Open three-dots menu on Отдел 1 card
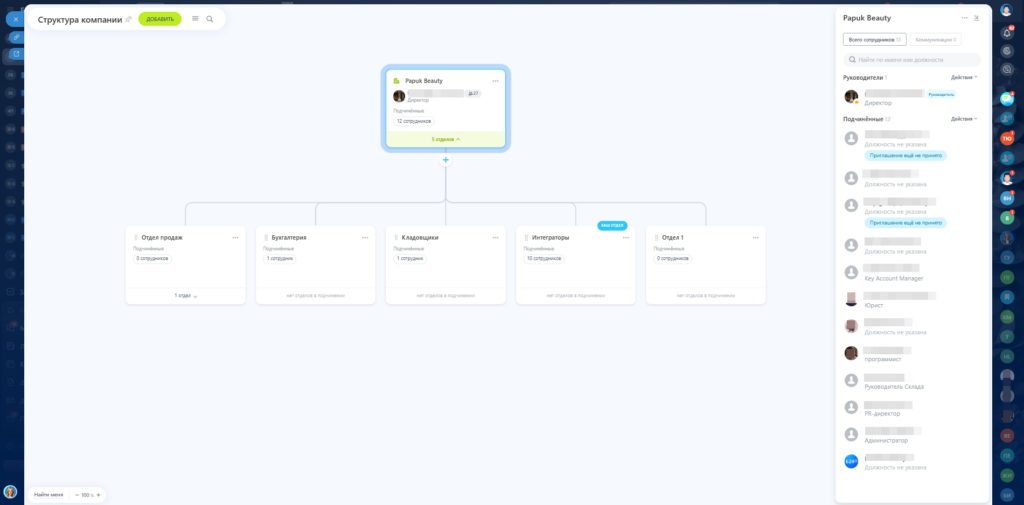The image size is (1024, 505). pos(756,238)
